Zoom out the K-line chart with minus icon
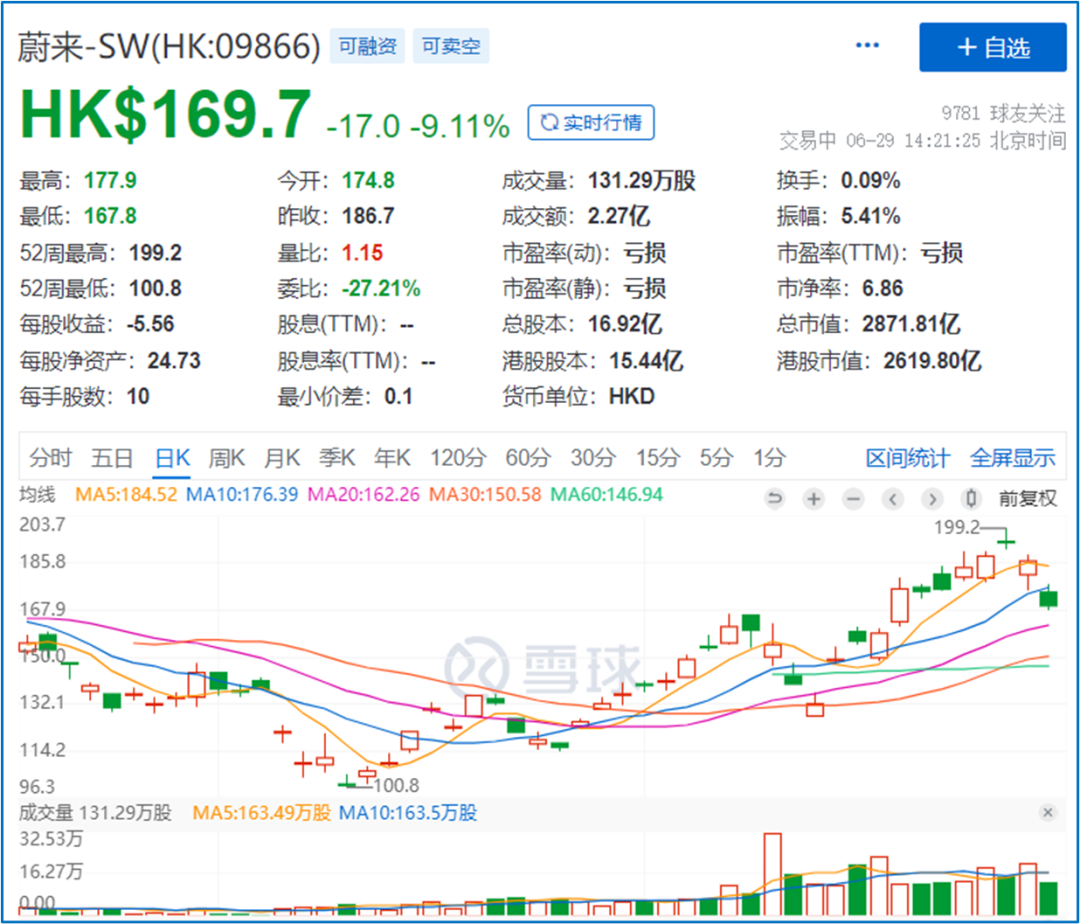Screen dimensions: 1080x924 853,499
